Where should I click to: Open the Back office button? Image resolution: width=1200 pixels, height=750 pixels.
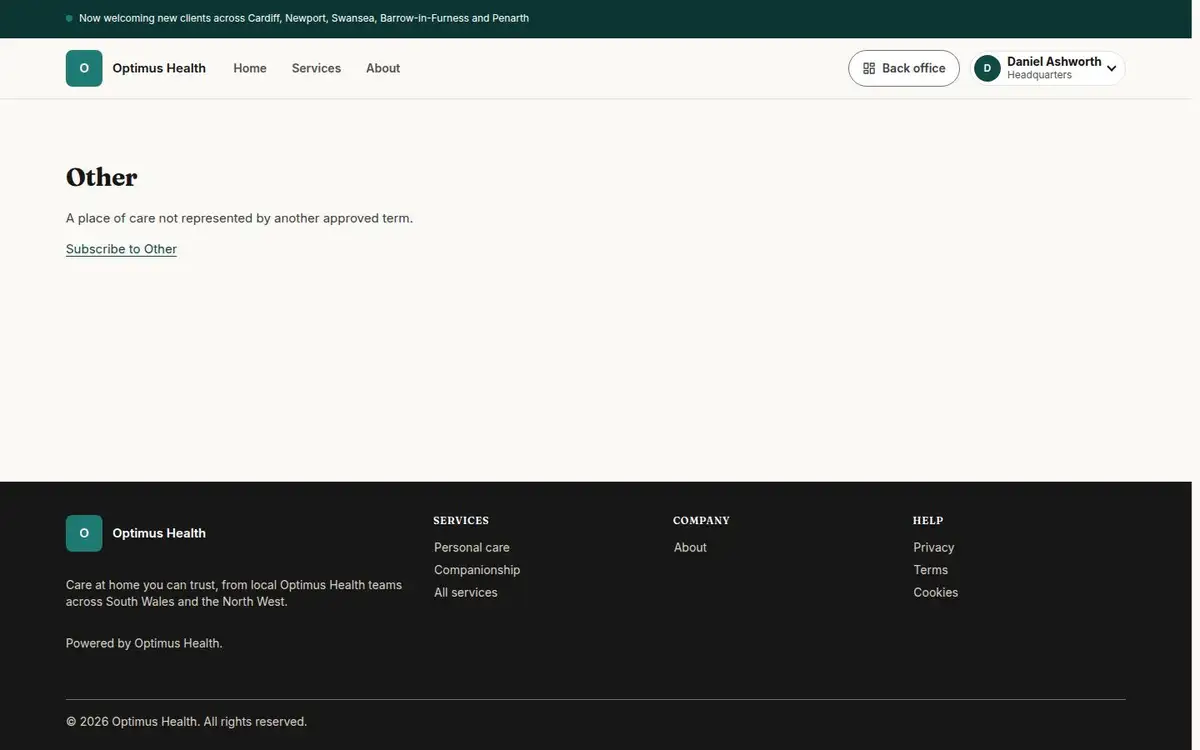[904, 68]
